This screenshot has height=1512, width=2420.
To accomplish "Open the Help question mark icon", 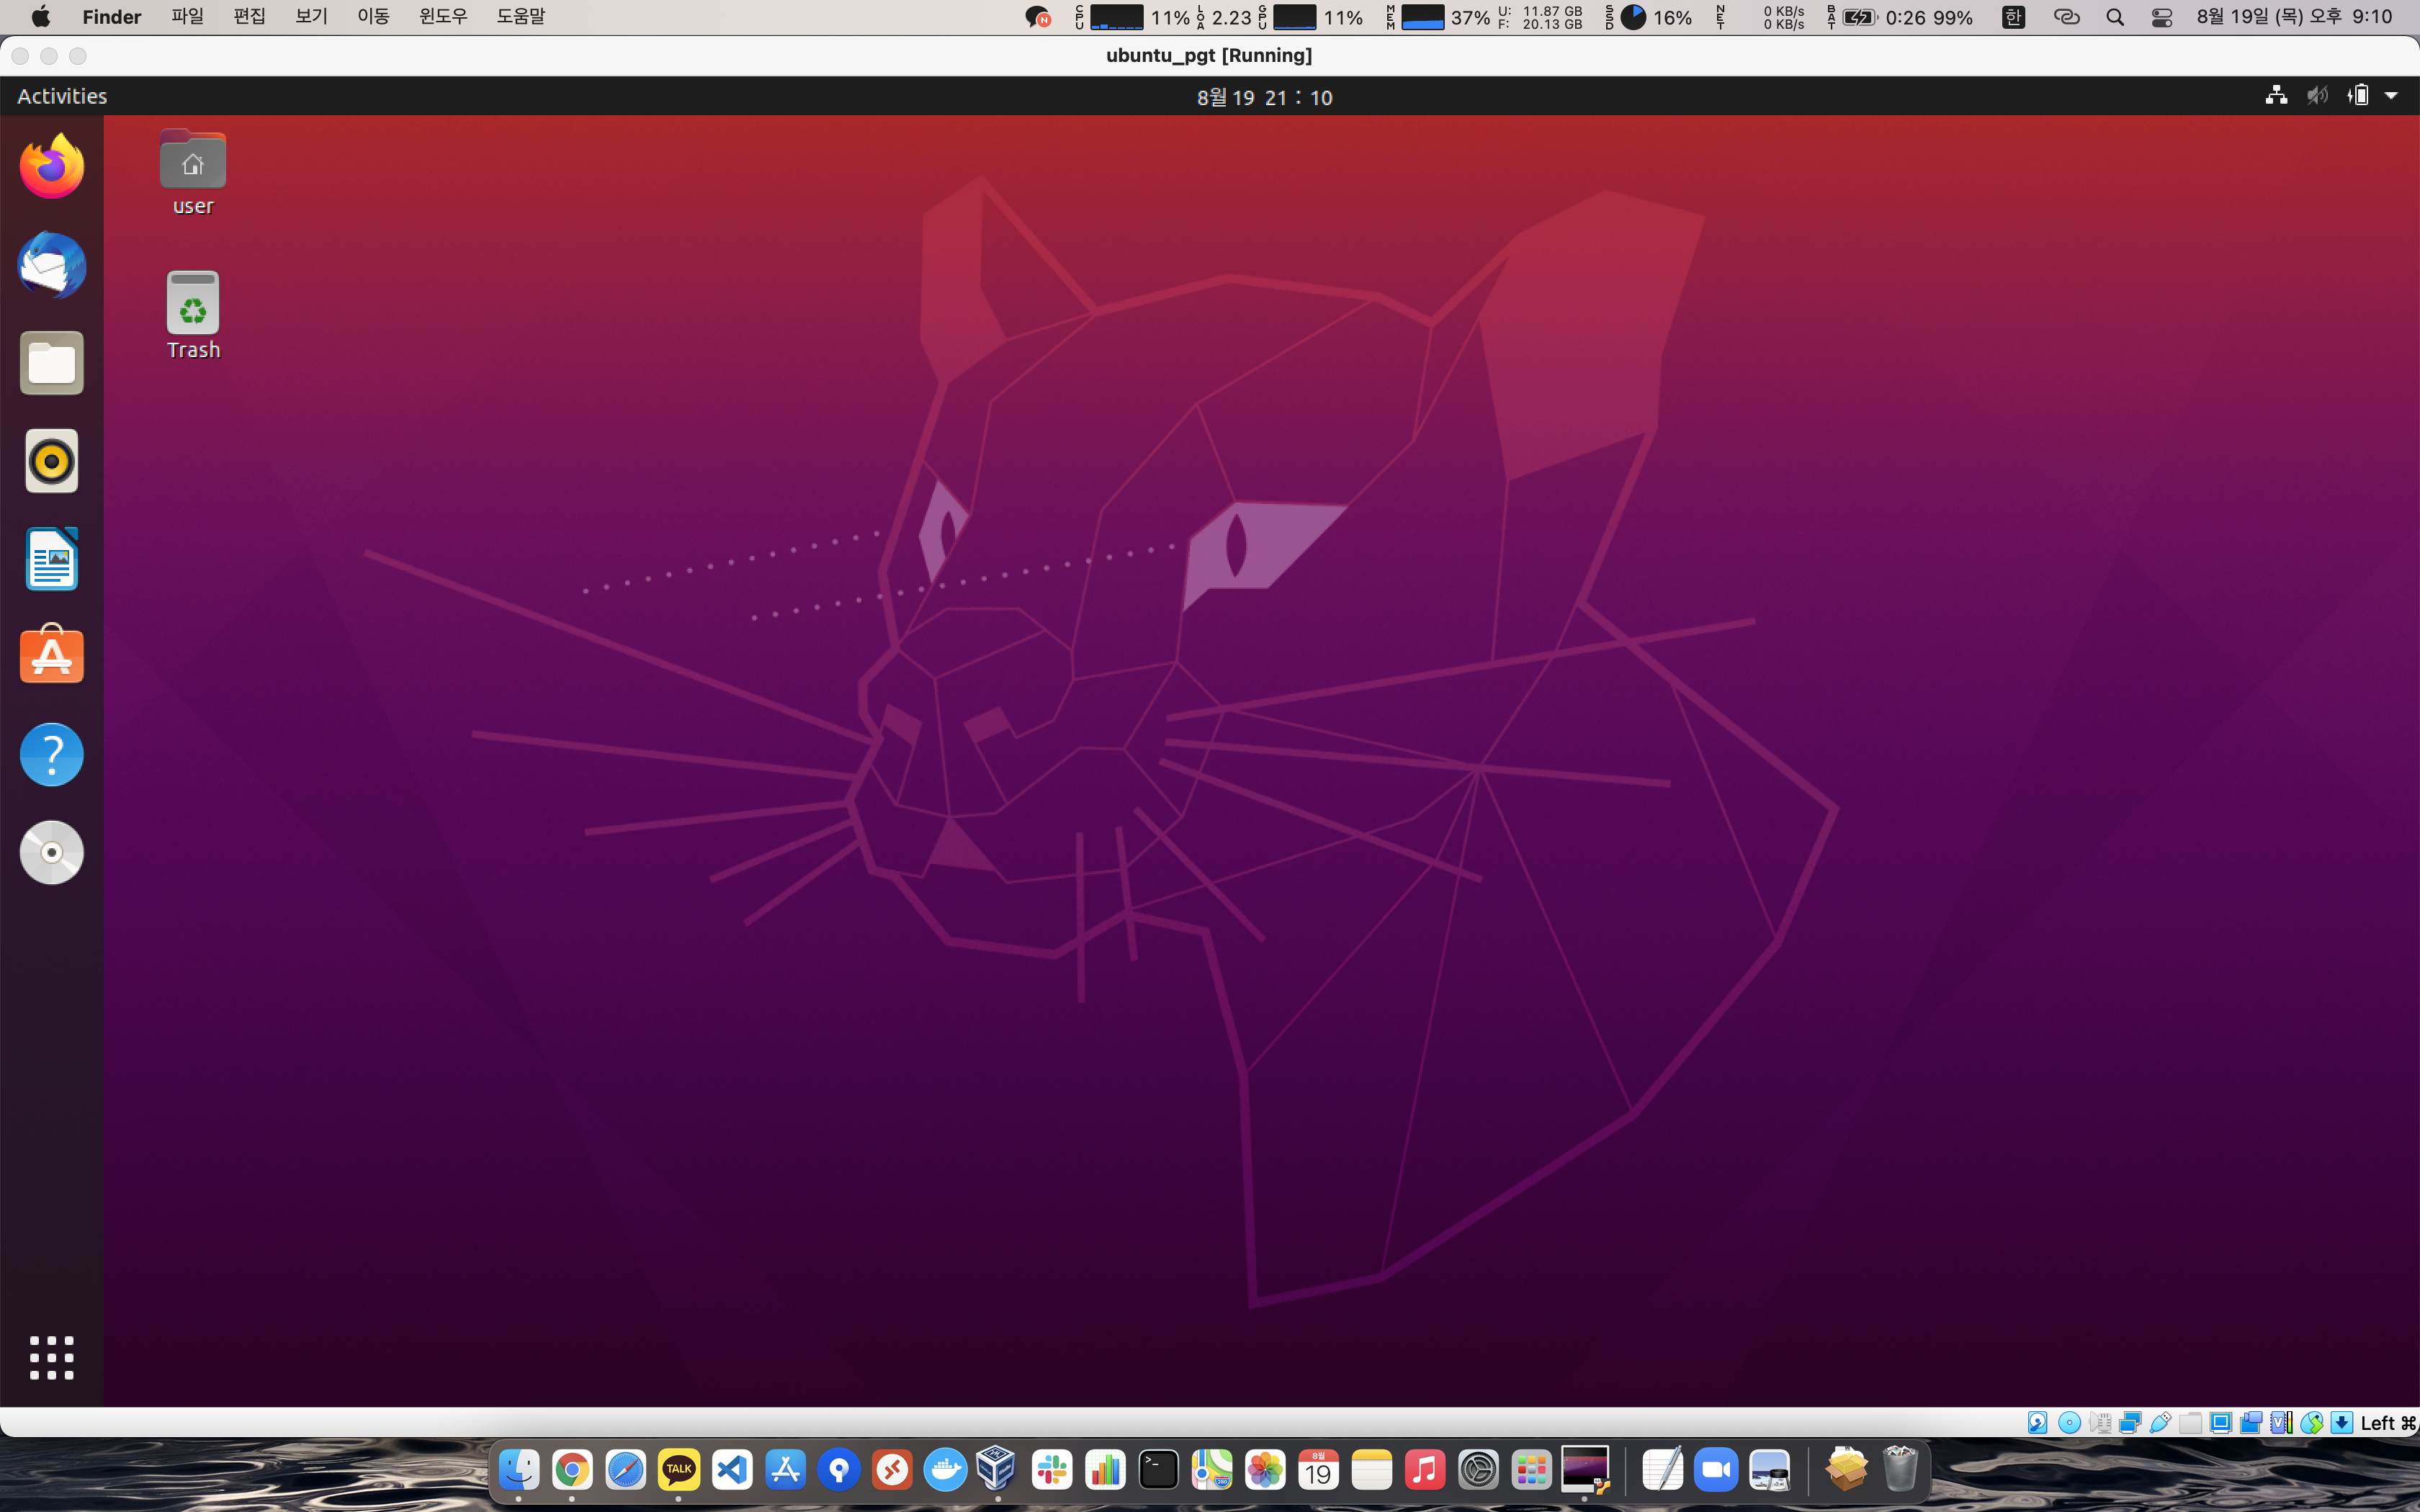I will [x=52, y=754].
